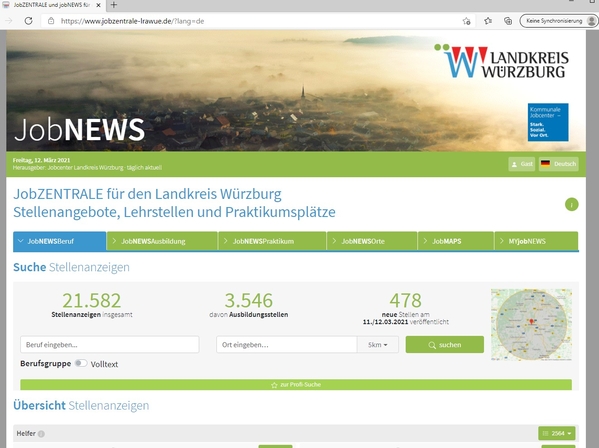This screenshot has width=599, height=448.
Task: Click the lock icon in the address bar
Action: point(51,21)
